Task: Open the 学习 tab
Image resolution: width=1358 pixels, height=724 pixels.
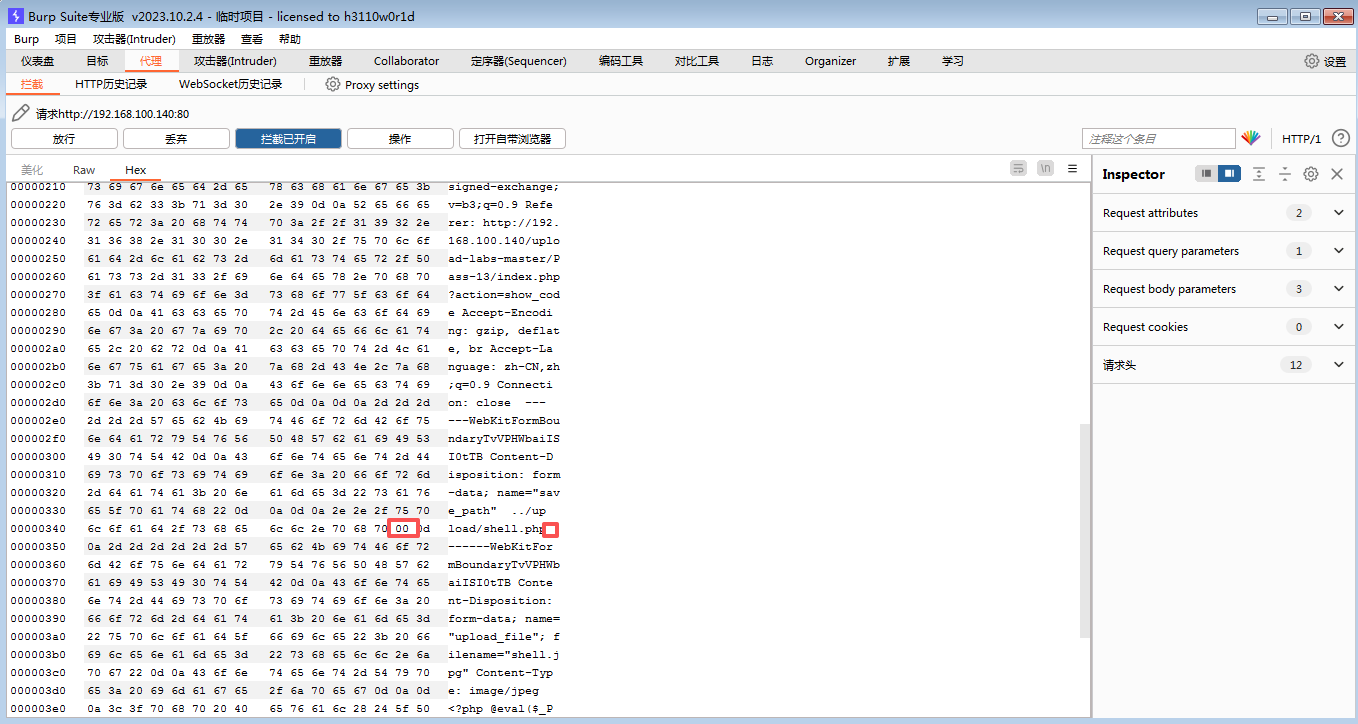Action: 953,61
